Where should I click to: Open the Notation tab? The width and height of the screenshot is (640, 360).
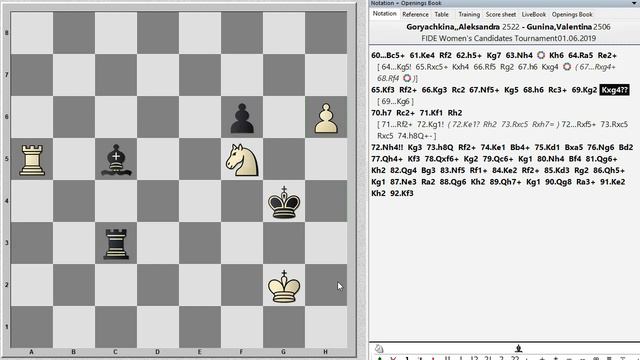point(384,13)
